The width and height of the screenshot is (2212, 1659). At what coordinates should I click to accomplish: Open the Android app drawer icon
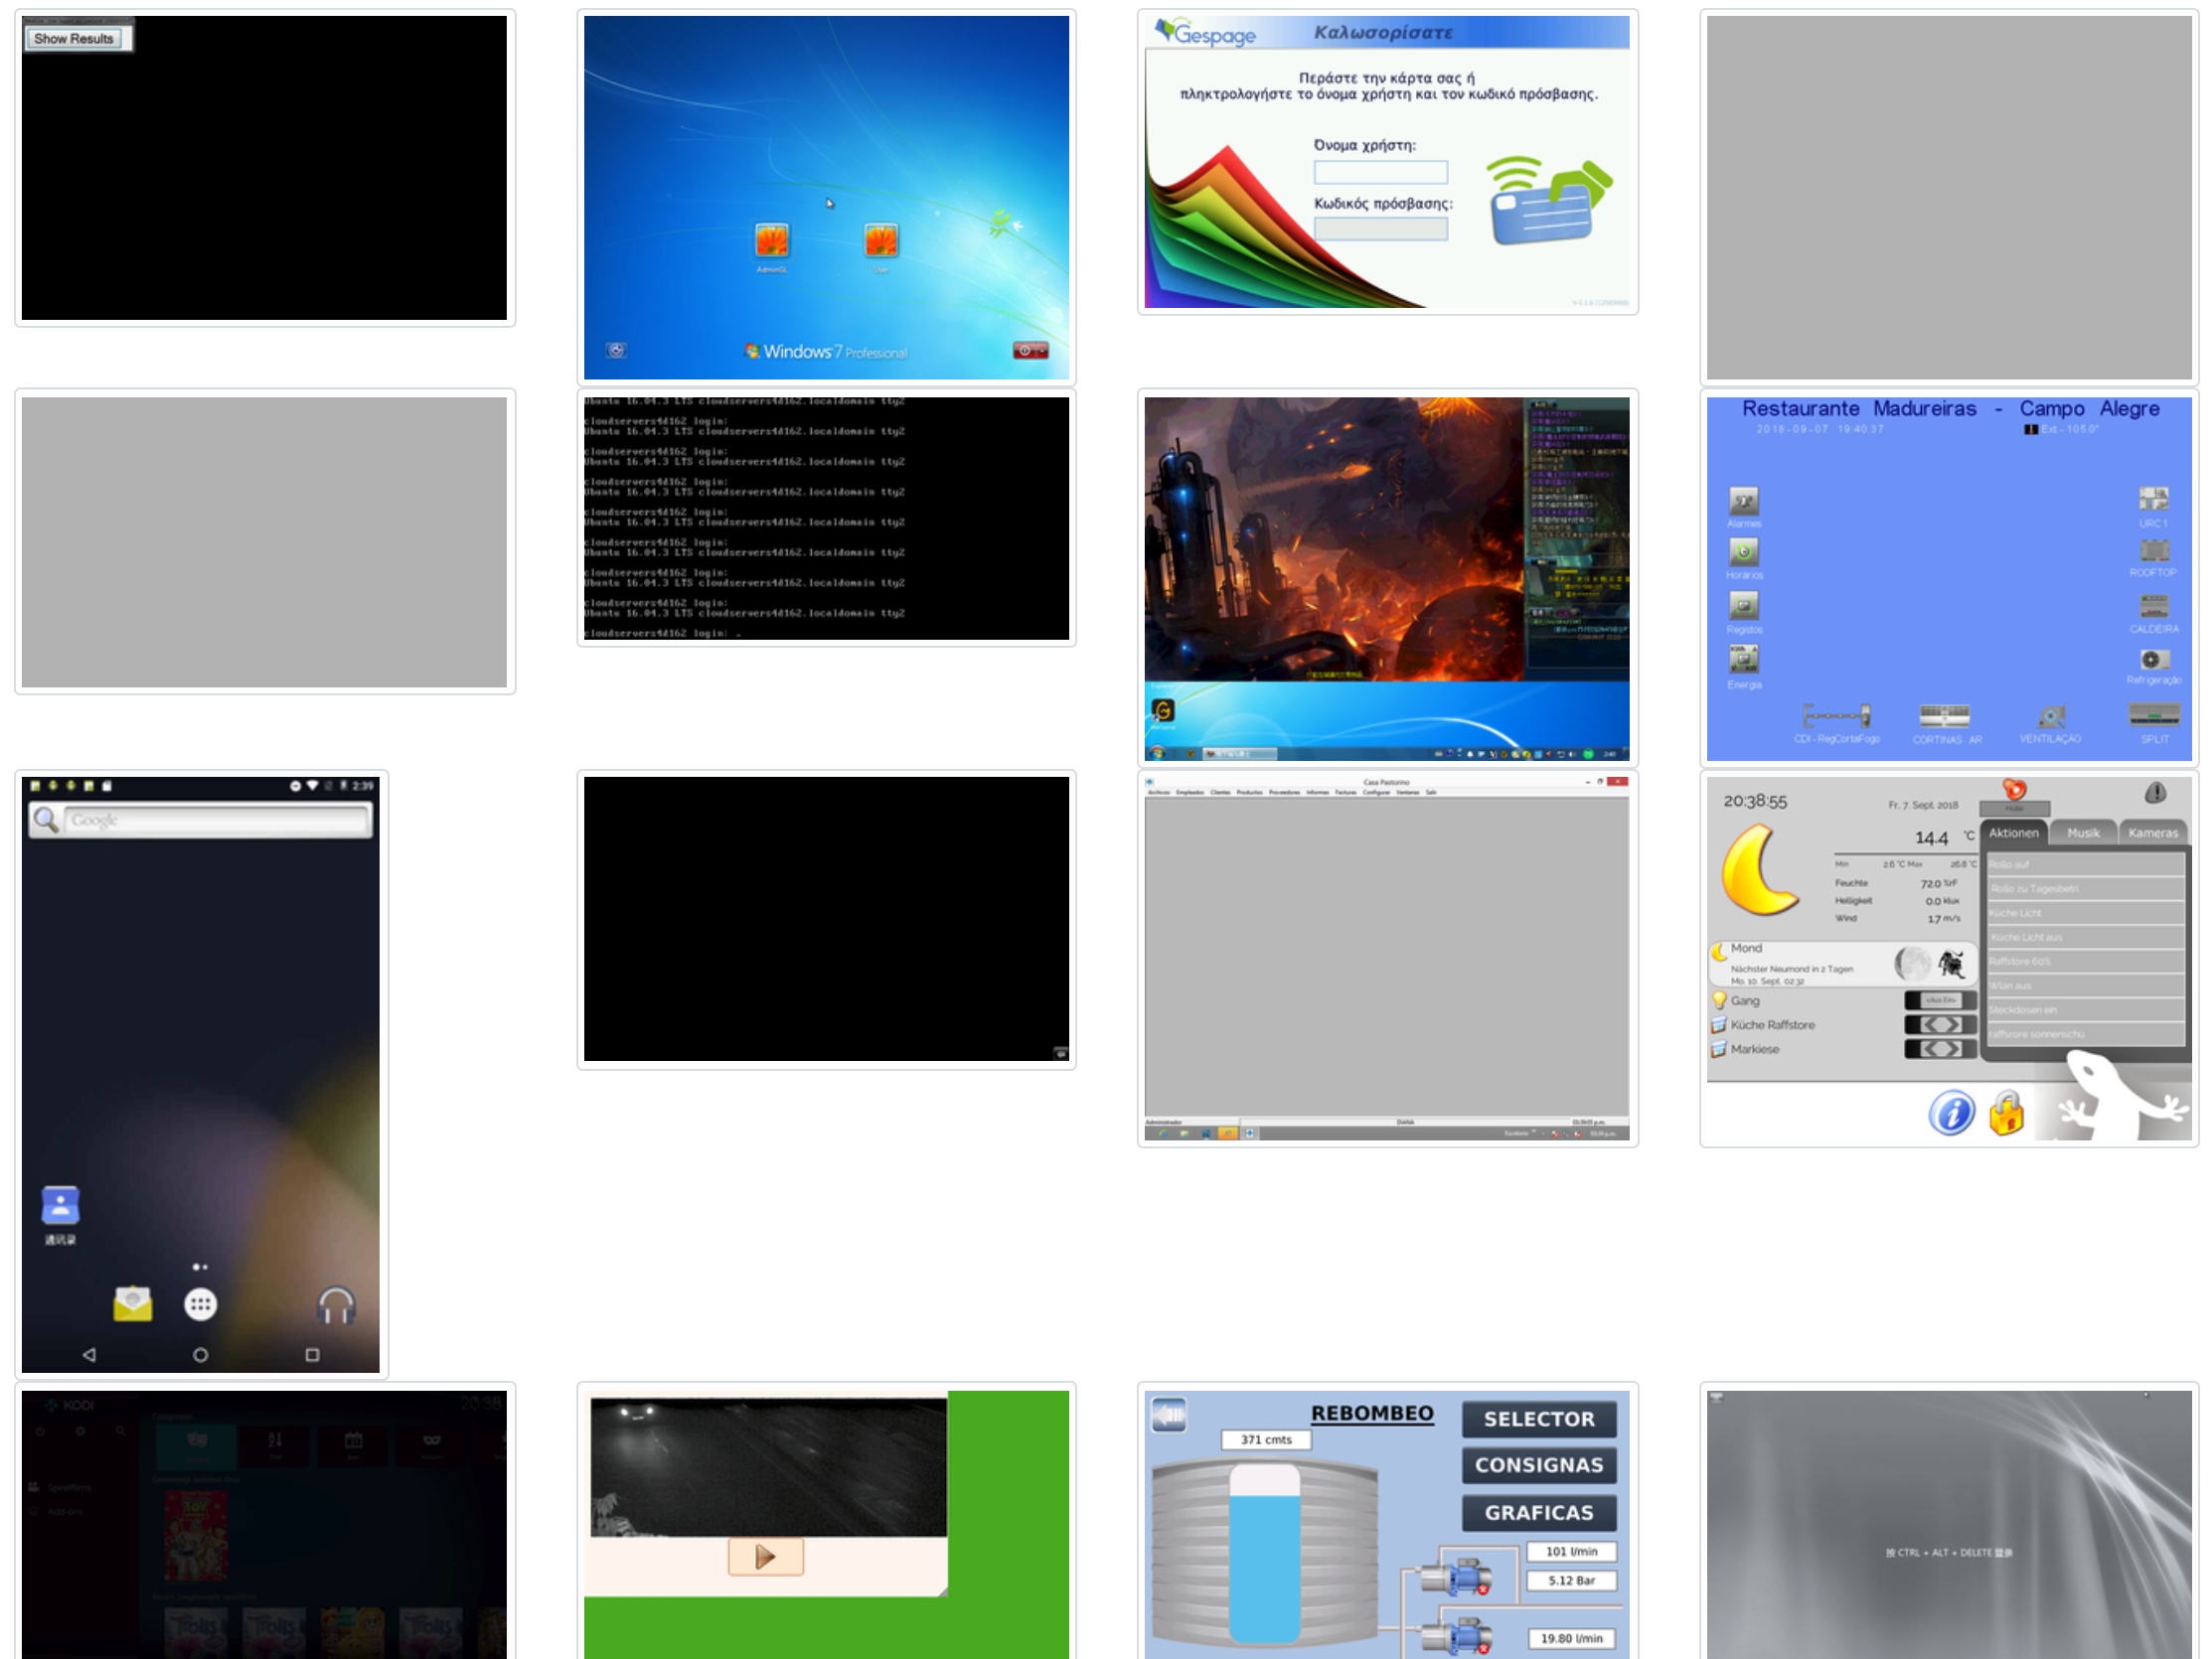[200, 1304]
